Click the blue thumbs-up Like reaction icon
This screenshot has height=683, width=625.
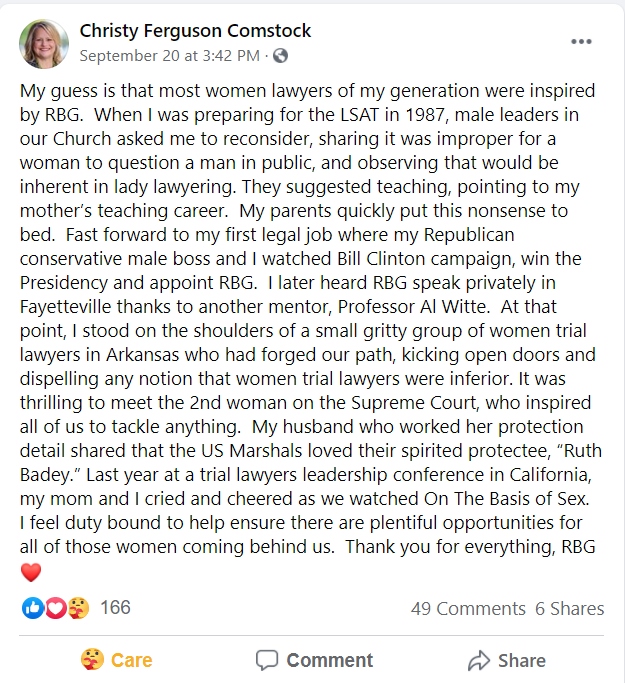pyautogui.click(x=33, y=607)
